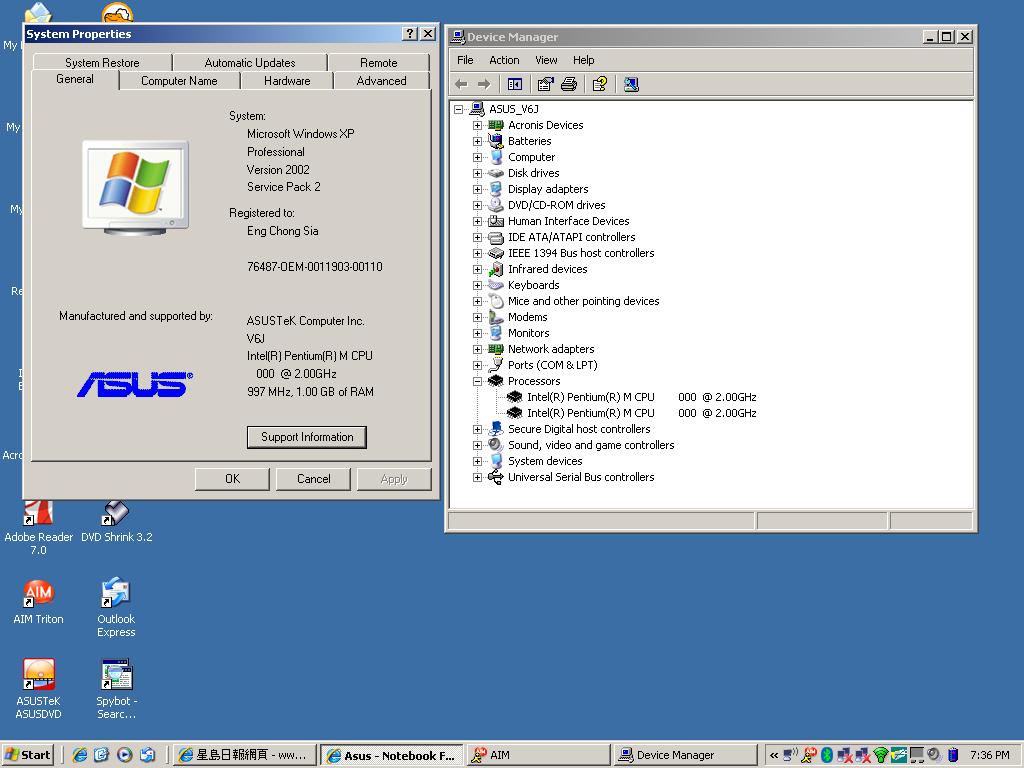Click the Universal Serial Bus controllers icon
Viewport: 1024px width, 768px height.
tap(496, 477)
